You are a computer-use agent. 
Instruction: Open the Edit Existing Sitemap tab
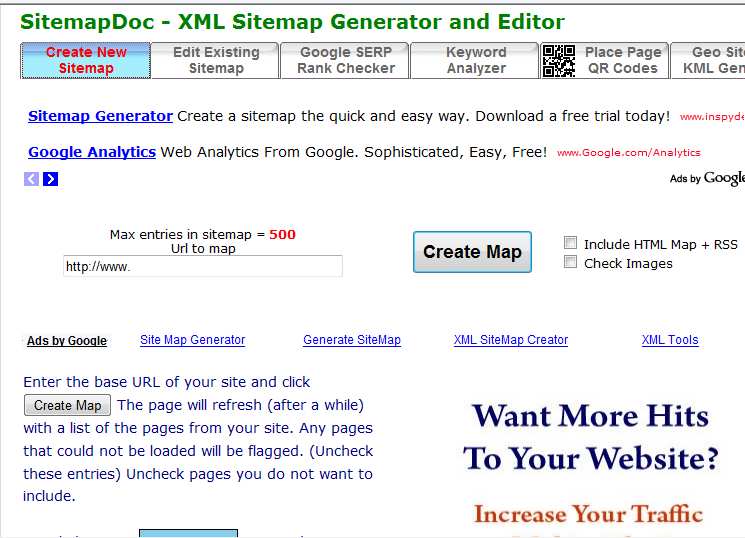pyautogui.click(x=216, y=61)
